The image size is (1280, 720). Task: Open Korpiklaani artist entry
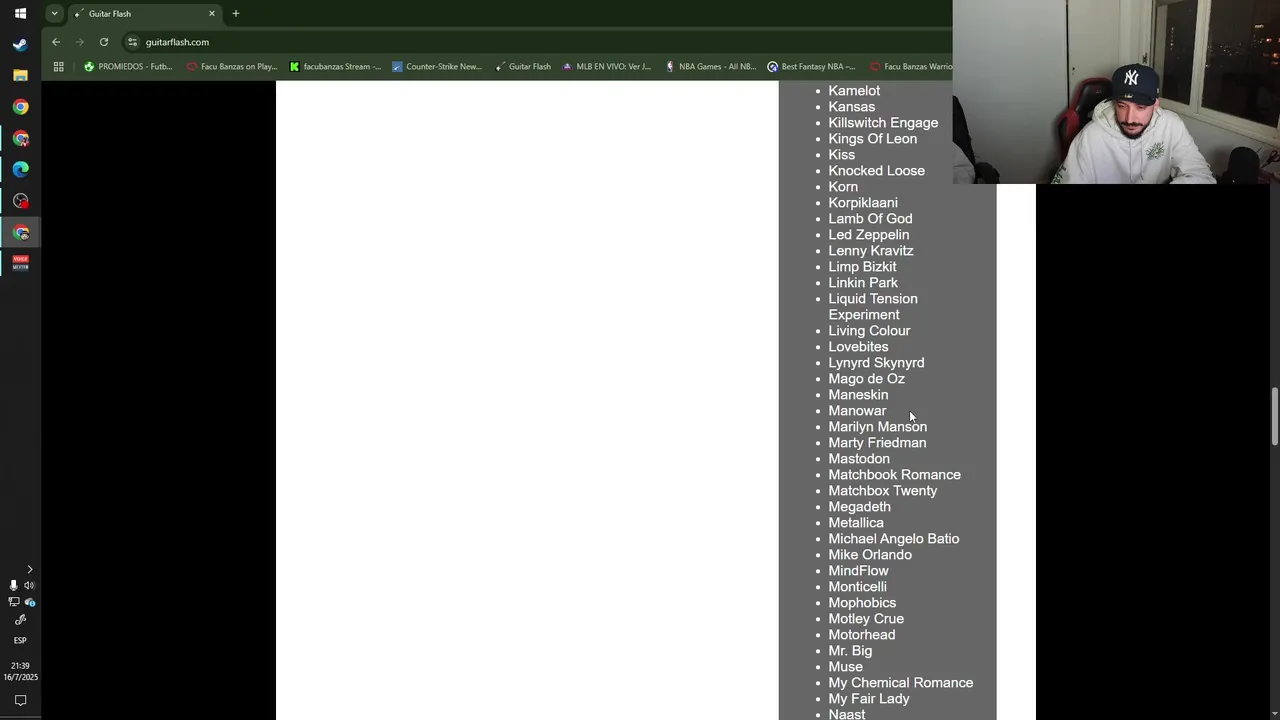[863, 203]
